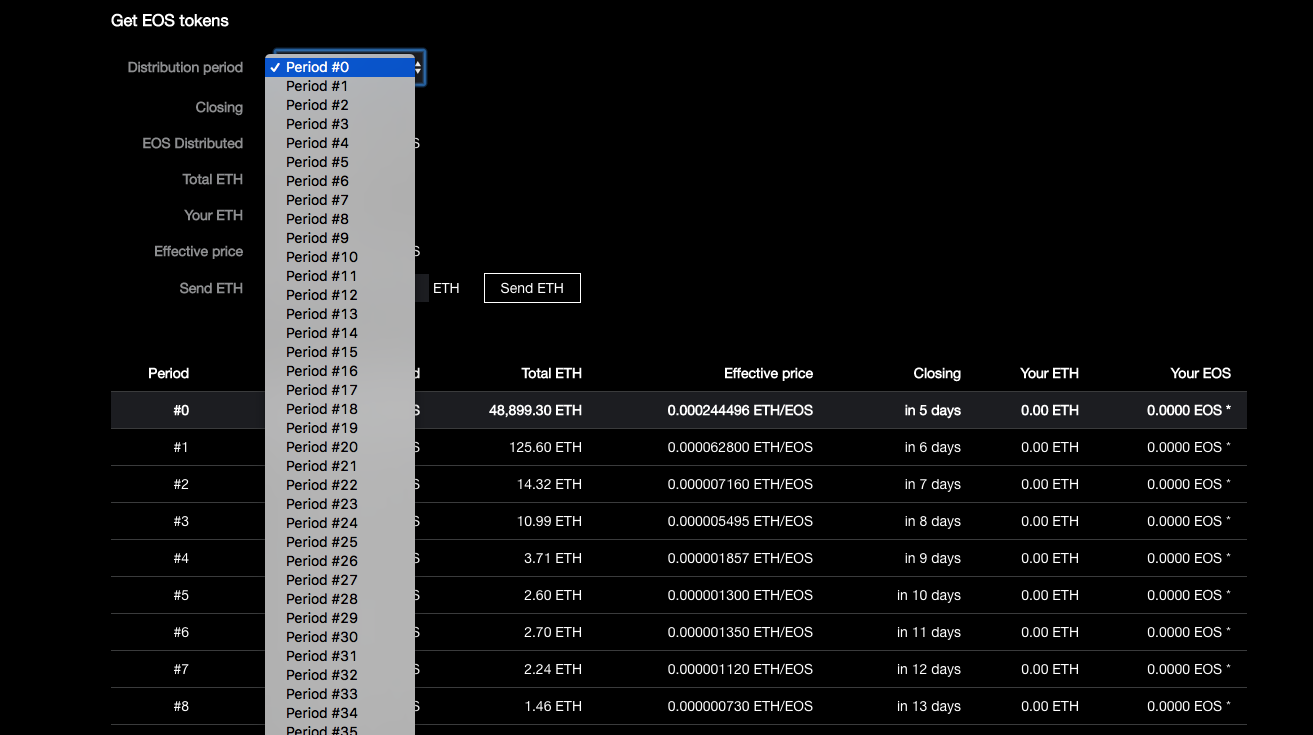Click the Distribution period select arrows

pyautogui.click(x=419, y=67)
